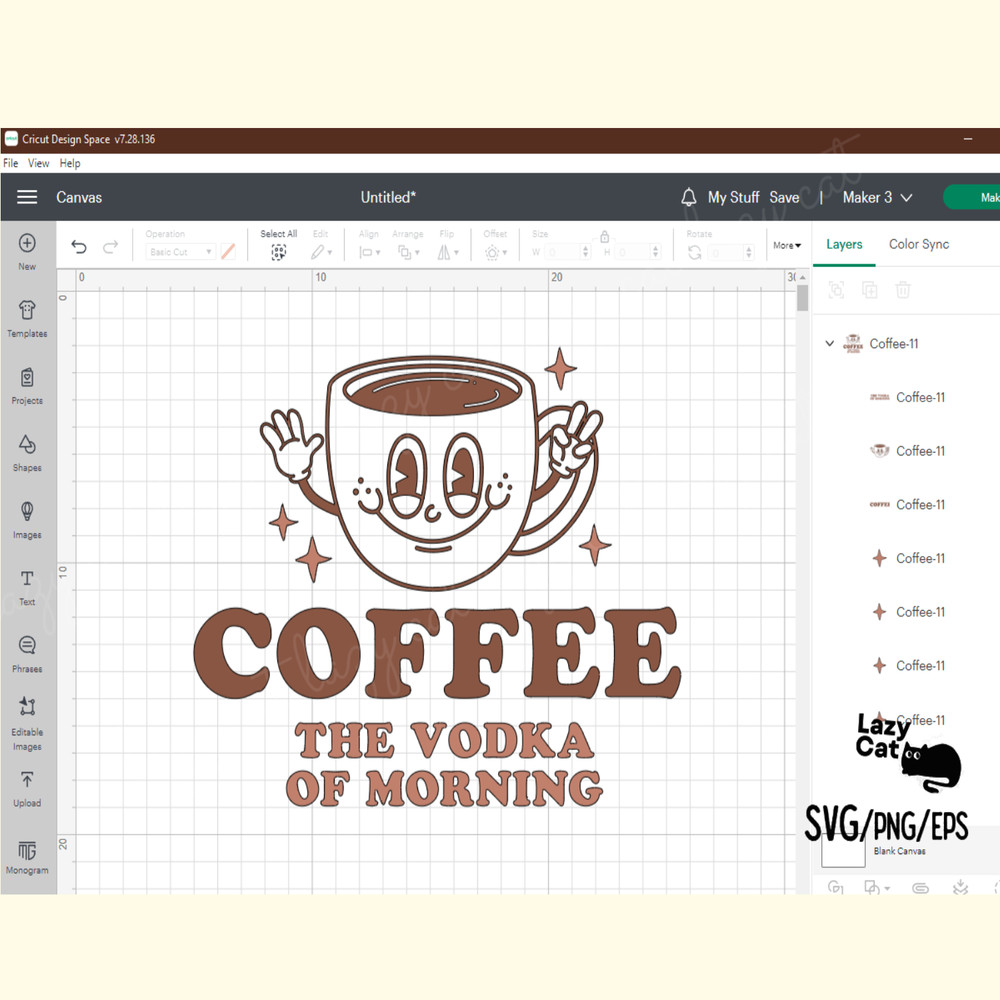Switch to the Color Sync tab
Image resolution: width=1000 pixels, height=1000 pixels.
click(x=918, y=244)
